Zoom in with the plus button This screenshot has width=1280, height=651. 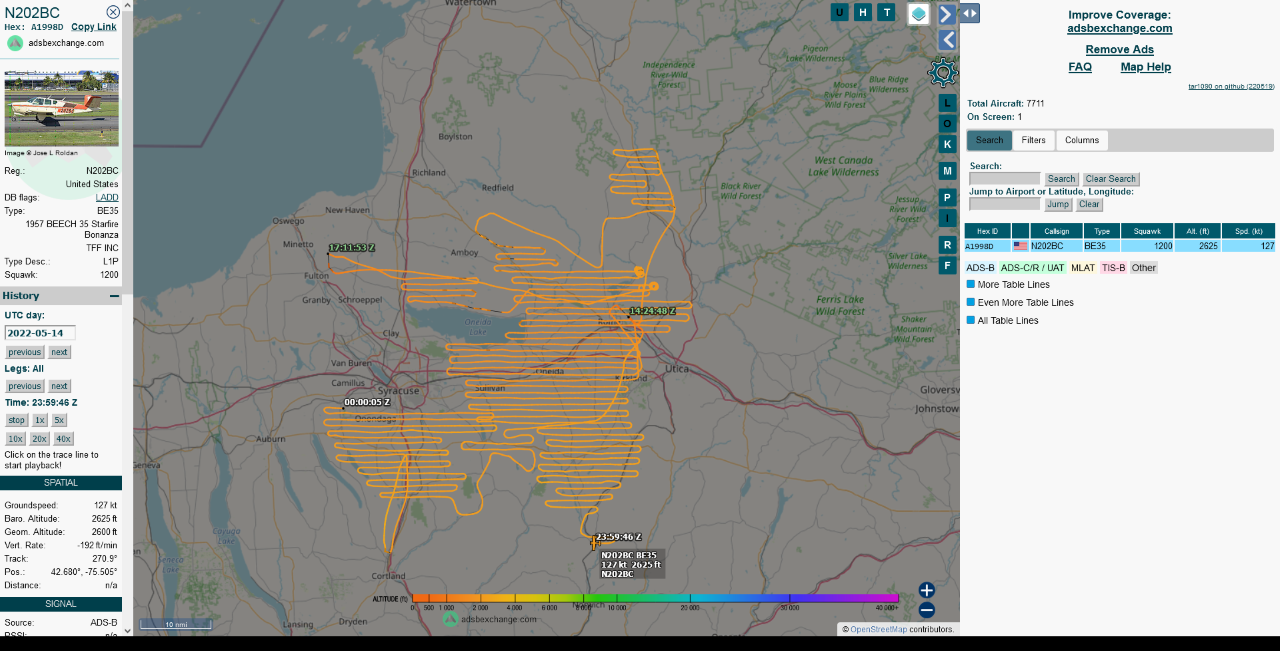point(927,590)
